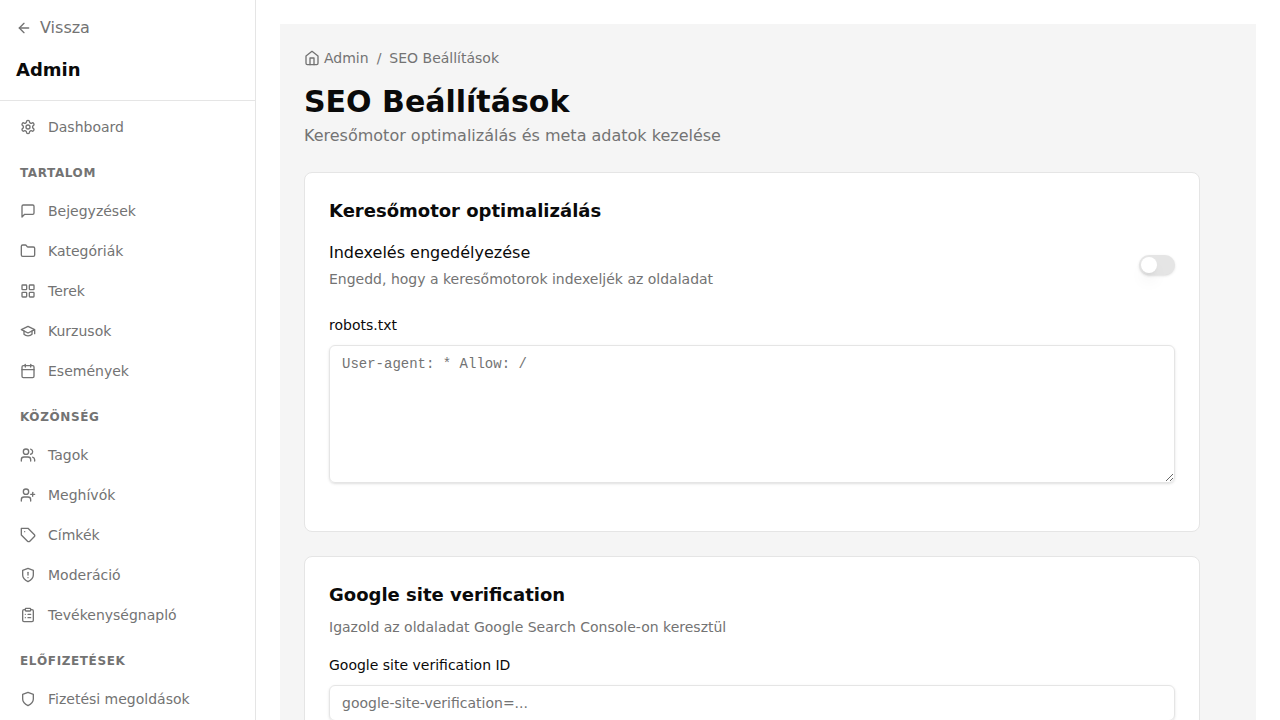Select the Események calendar icon
1280x720 pixels.
[x=27, y=370]
